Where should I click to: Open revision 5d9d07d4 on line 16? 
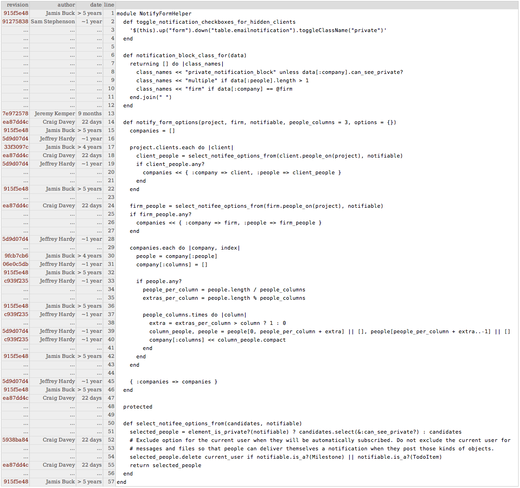pyautogui.click(x=15, y=139)
